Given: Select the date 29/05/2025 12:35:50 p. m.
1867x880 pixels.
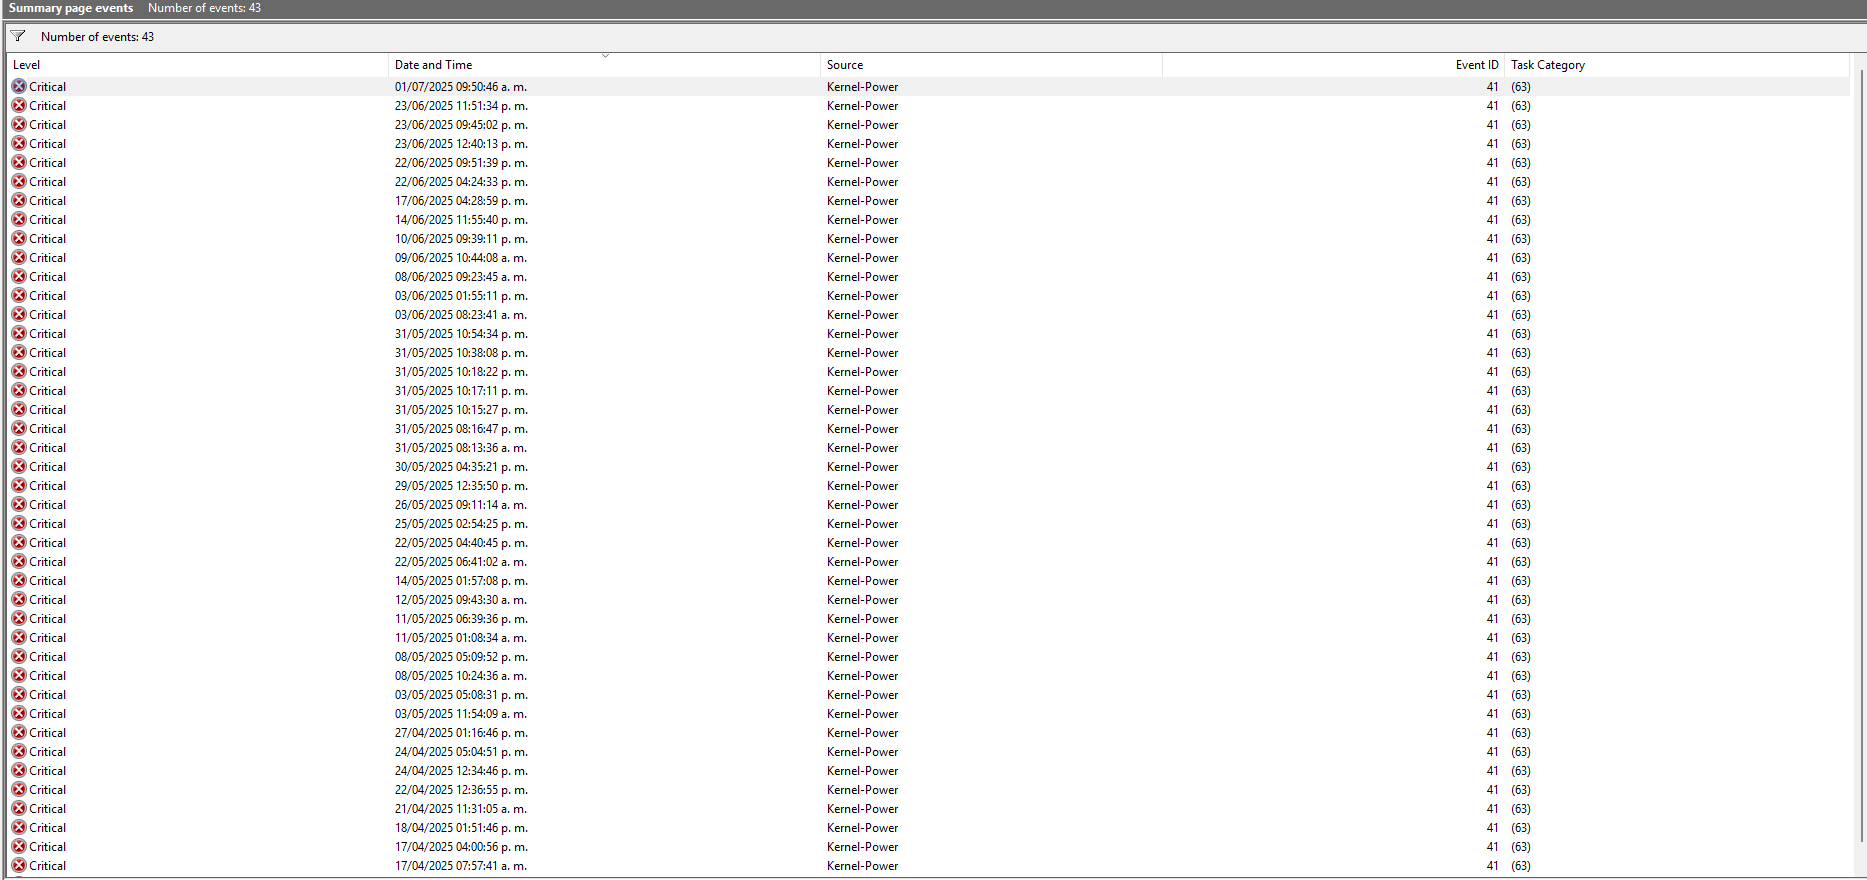Looking at the screenshot, I should point(461,486).
